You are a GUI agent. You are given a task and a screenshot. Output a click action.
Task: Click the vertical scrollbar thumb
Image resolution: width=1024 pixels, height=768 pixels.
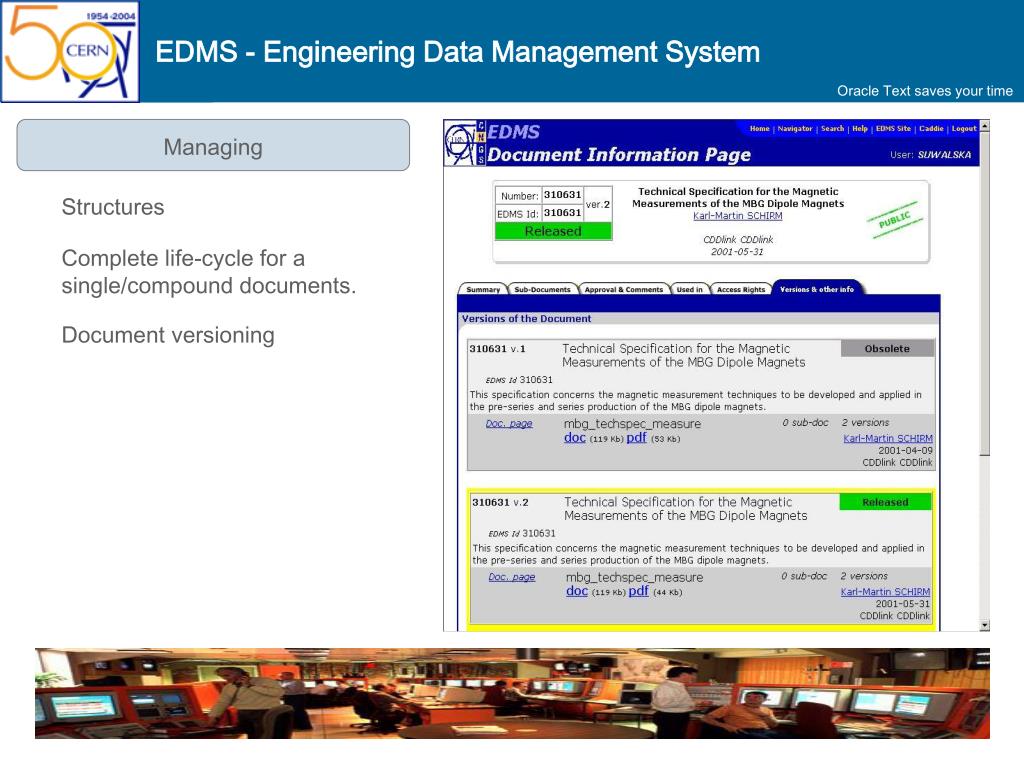(985, 293)
